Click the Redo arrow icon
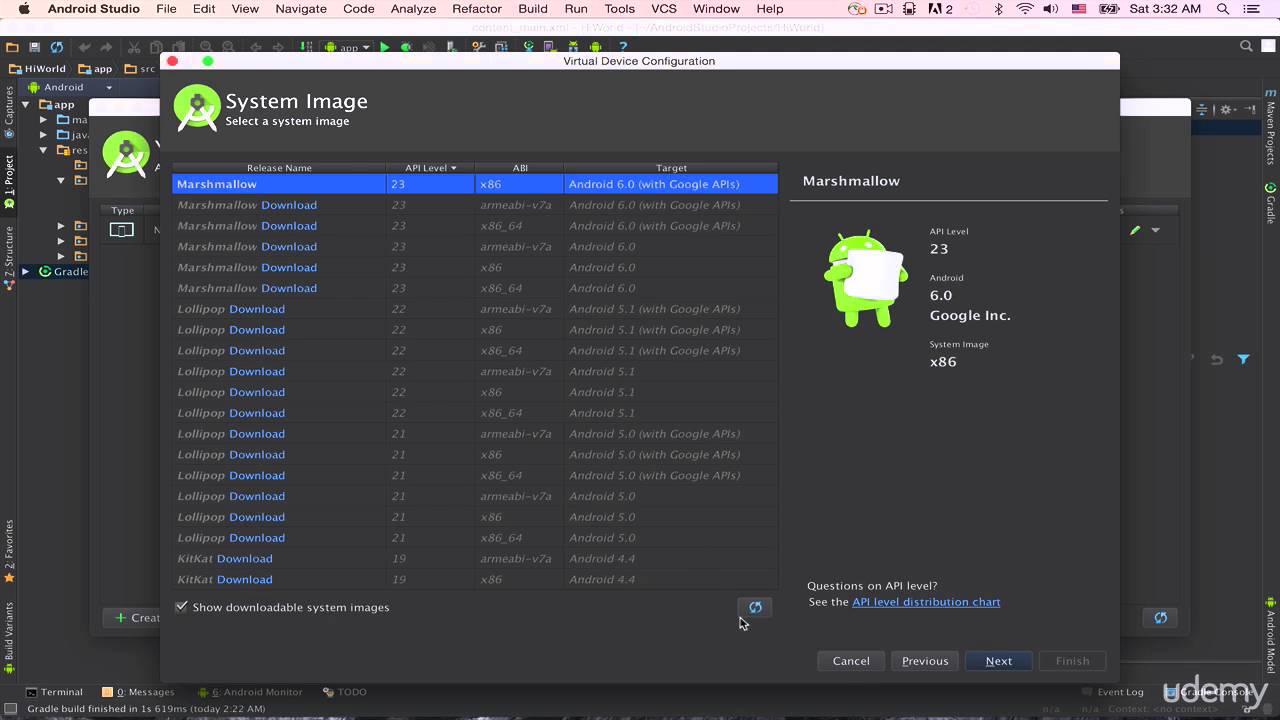 click(x=106, y=47)
